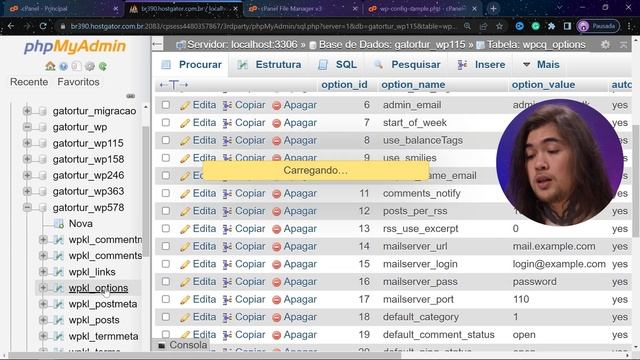The image size is (640, 360).
Task: Collapse the gatortur_wp database node
Action: (x=27, y=127)
